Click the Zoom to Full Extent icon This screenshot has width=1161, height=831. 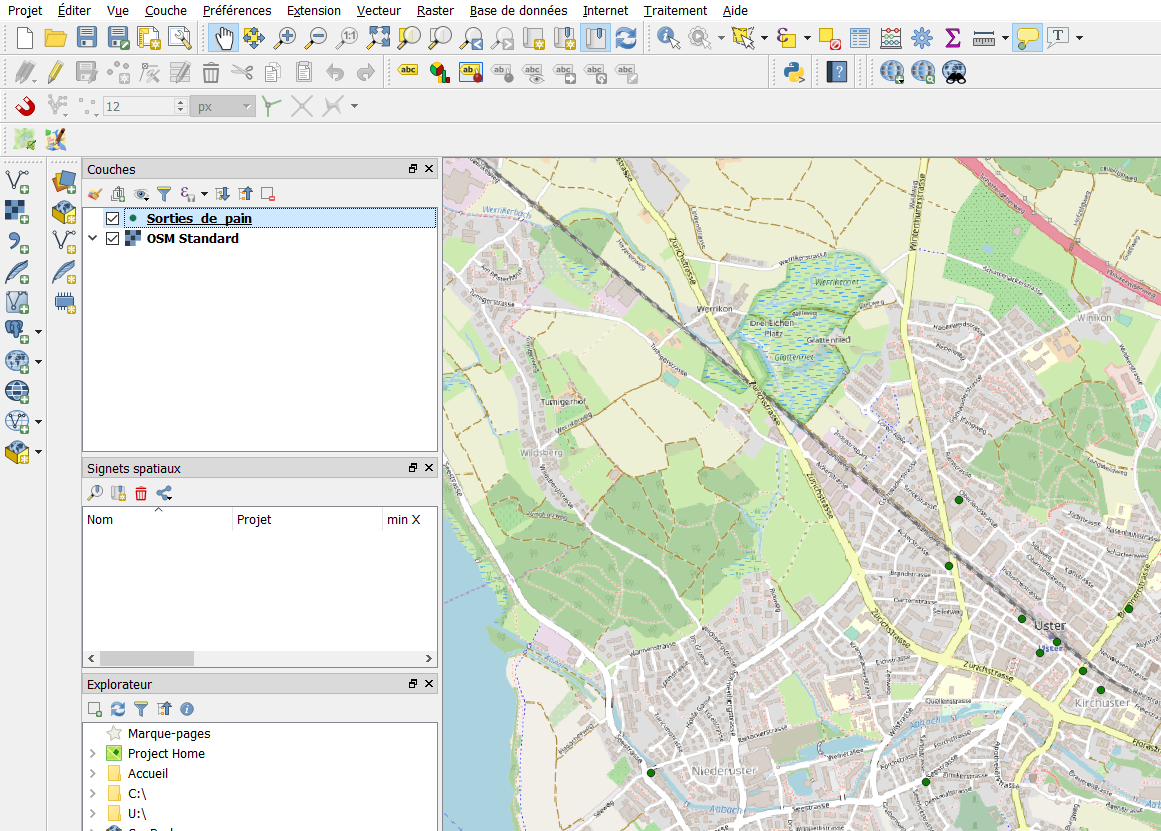click(x=378, y=39)
